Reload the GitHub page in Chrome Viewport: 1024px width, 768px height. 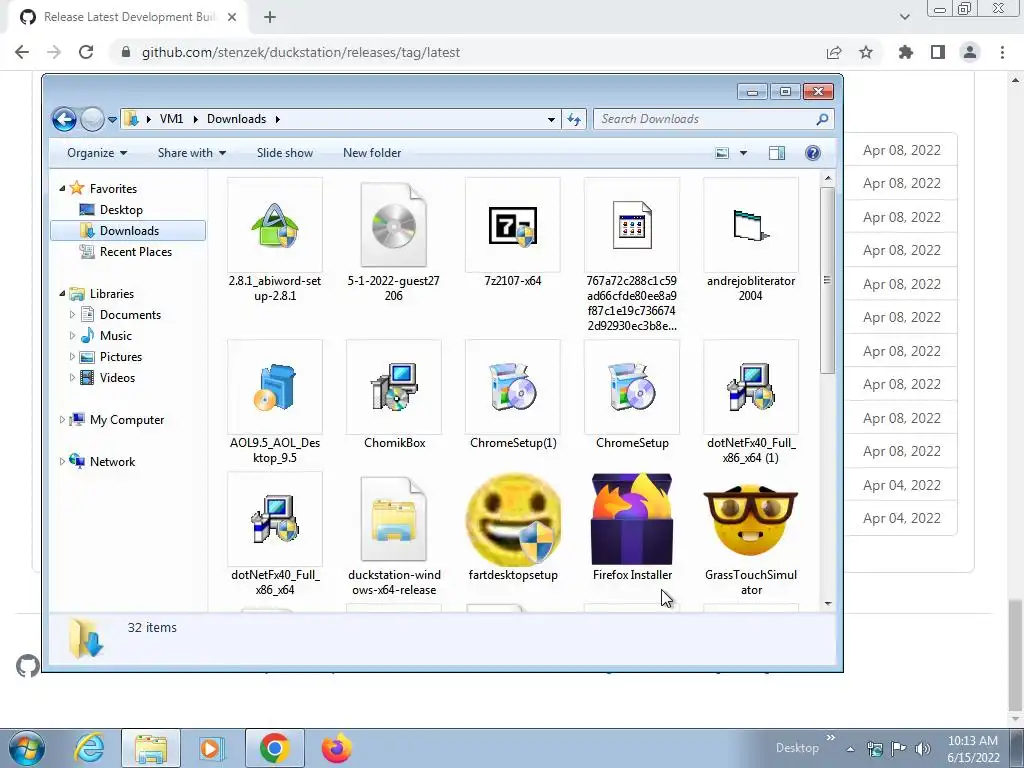click(x=86, y=52)
